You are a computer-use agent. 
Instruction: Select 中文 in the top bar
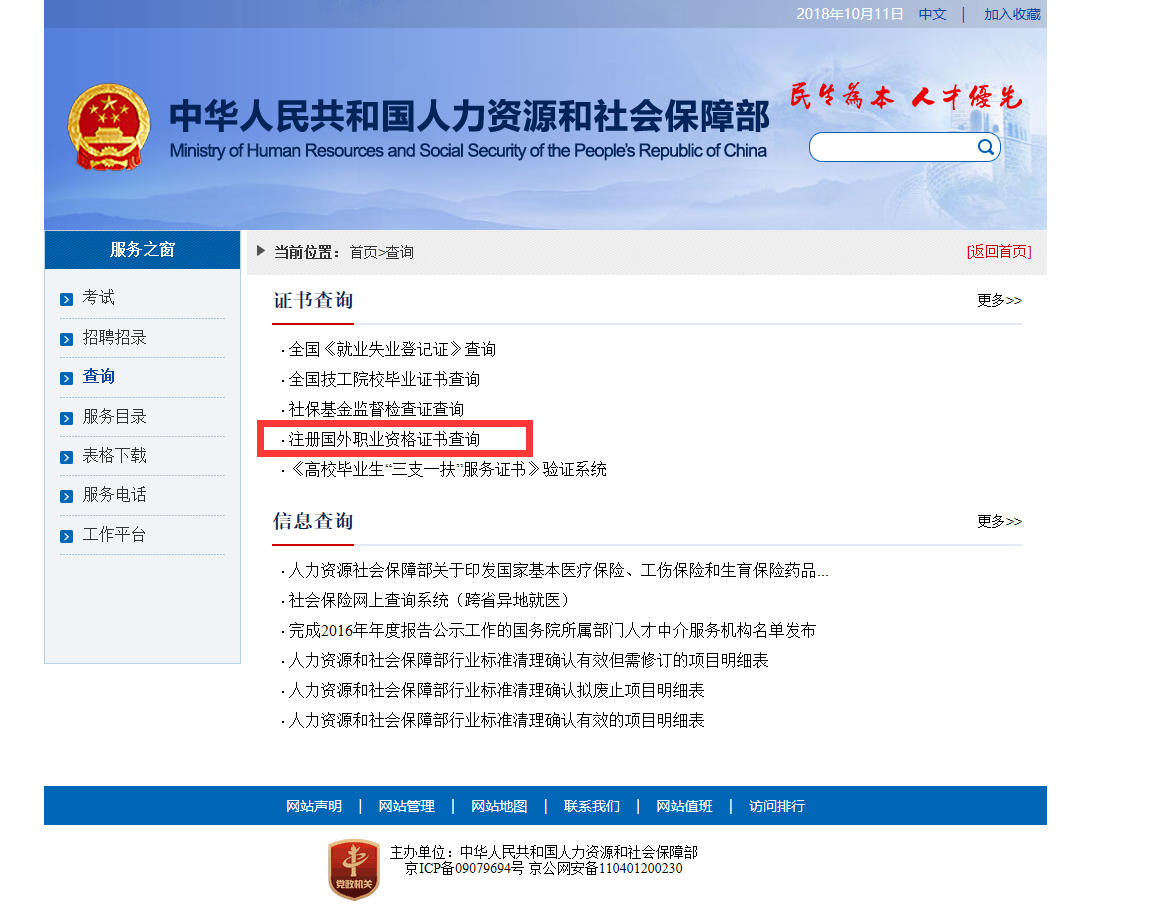pos(931,14)
